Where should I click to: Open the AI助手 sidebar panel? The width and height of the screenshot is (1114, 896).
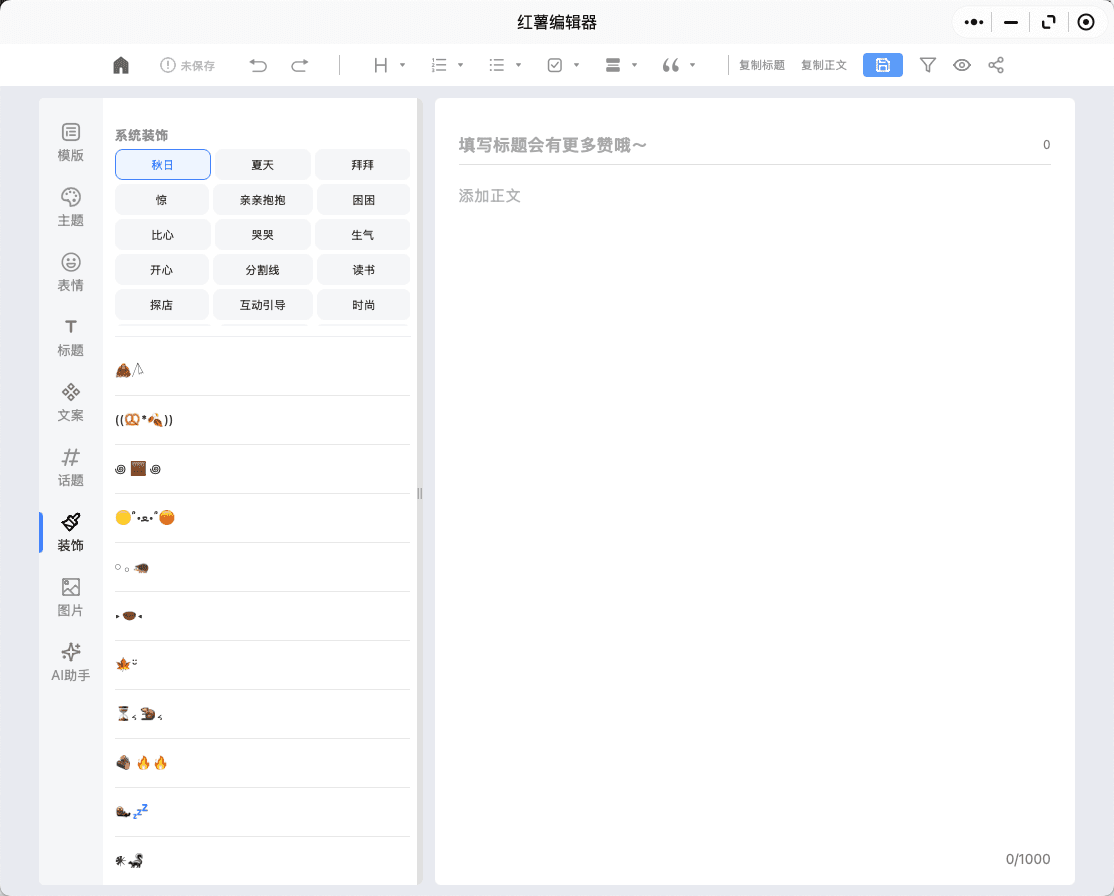pyautogui.click(x=71, y=662)
